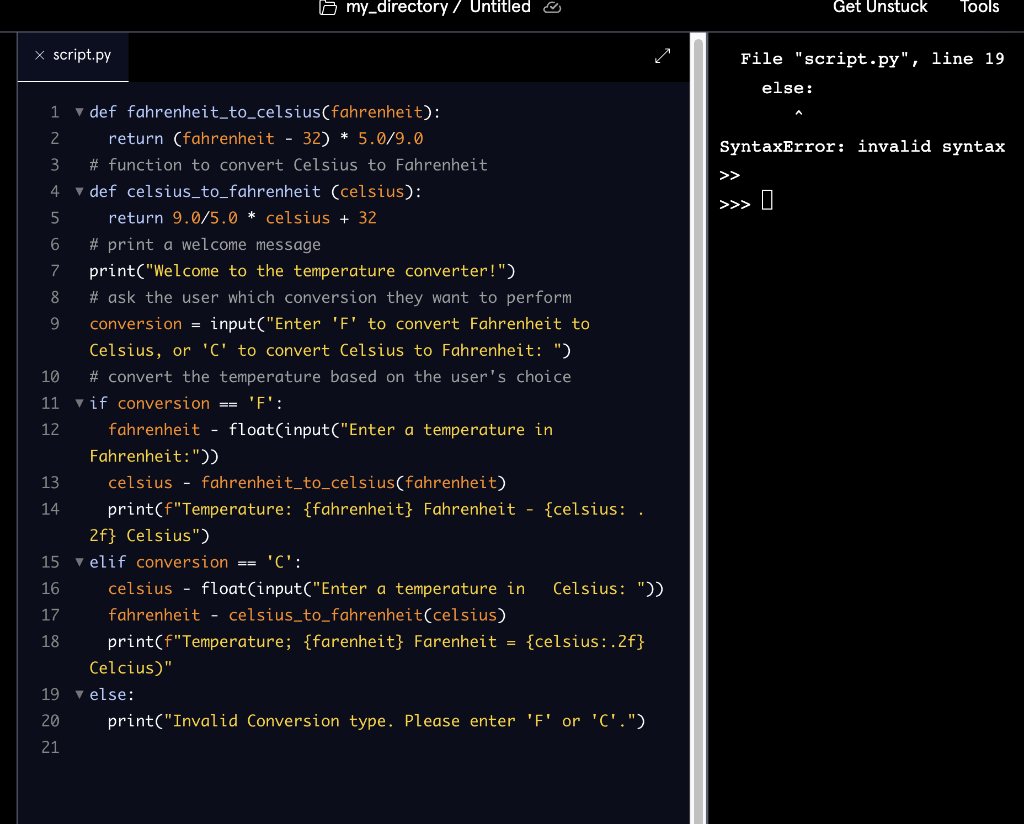Image resolution: width=1024 pixels, height=824 pixels.
Task: Collapse the else block on line 19
Action: click(x=79, y=694)
